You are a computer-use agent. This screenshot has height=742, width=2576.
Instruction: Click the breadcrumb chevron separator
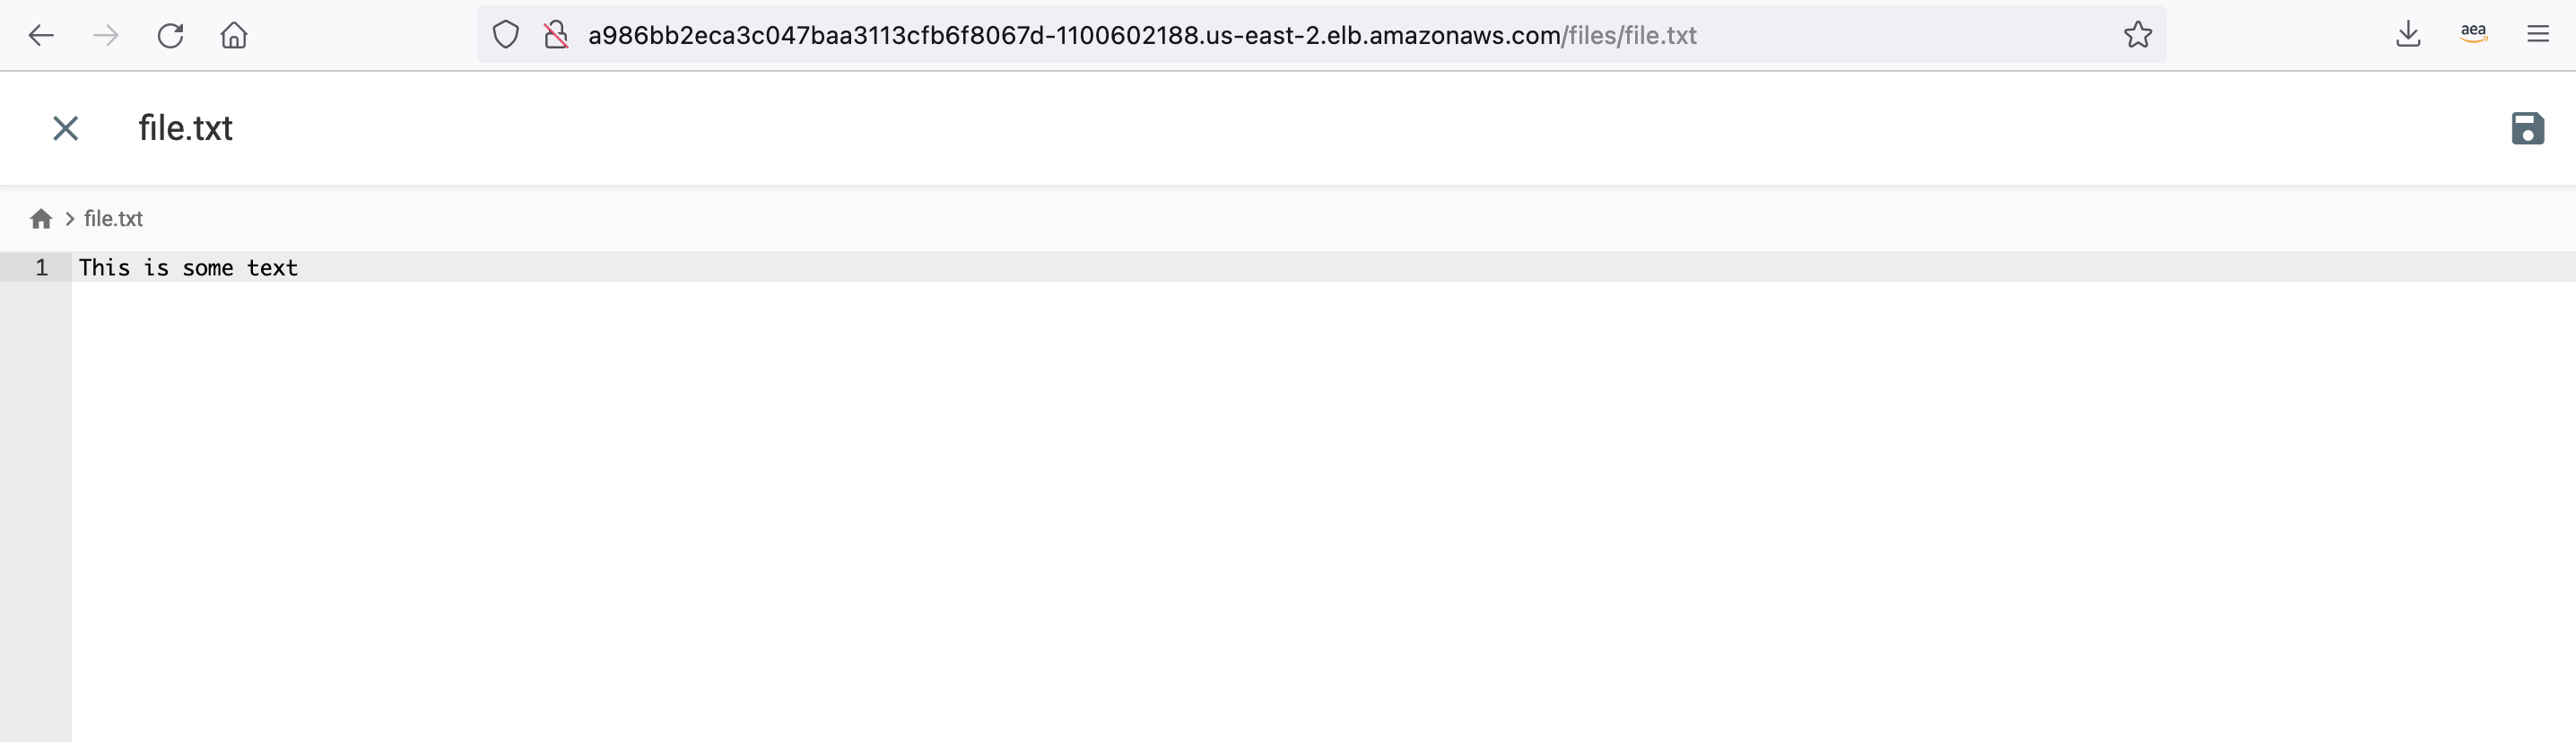pyautogui.click(x=69, y=218)
